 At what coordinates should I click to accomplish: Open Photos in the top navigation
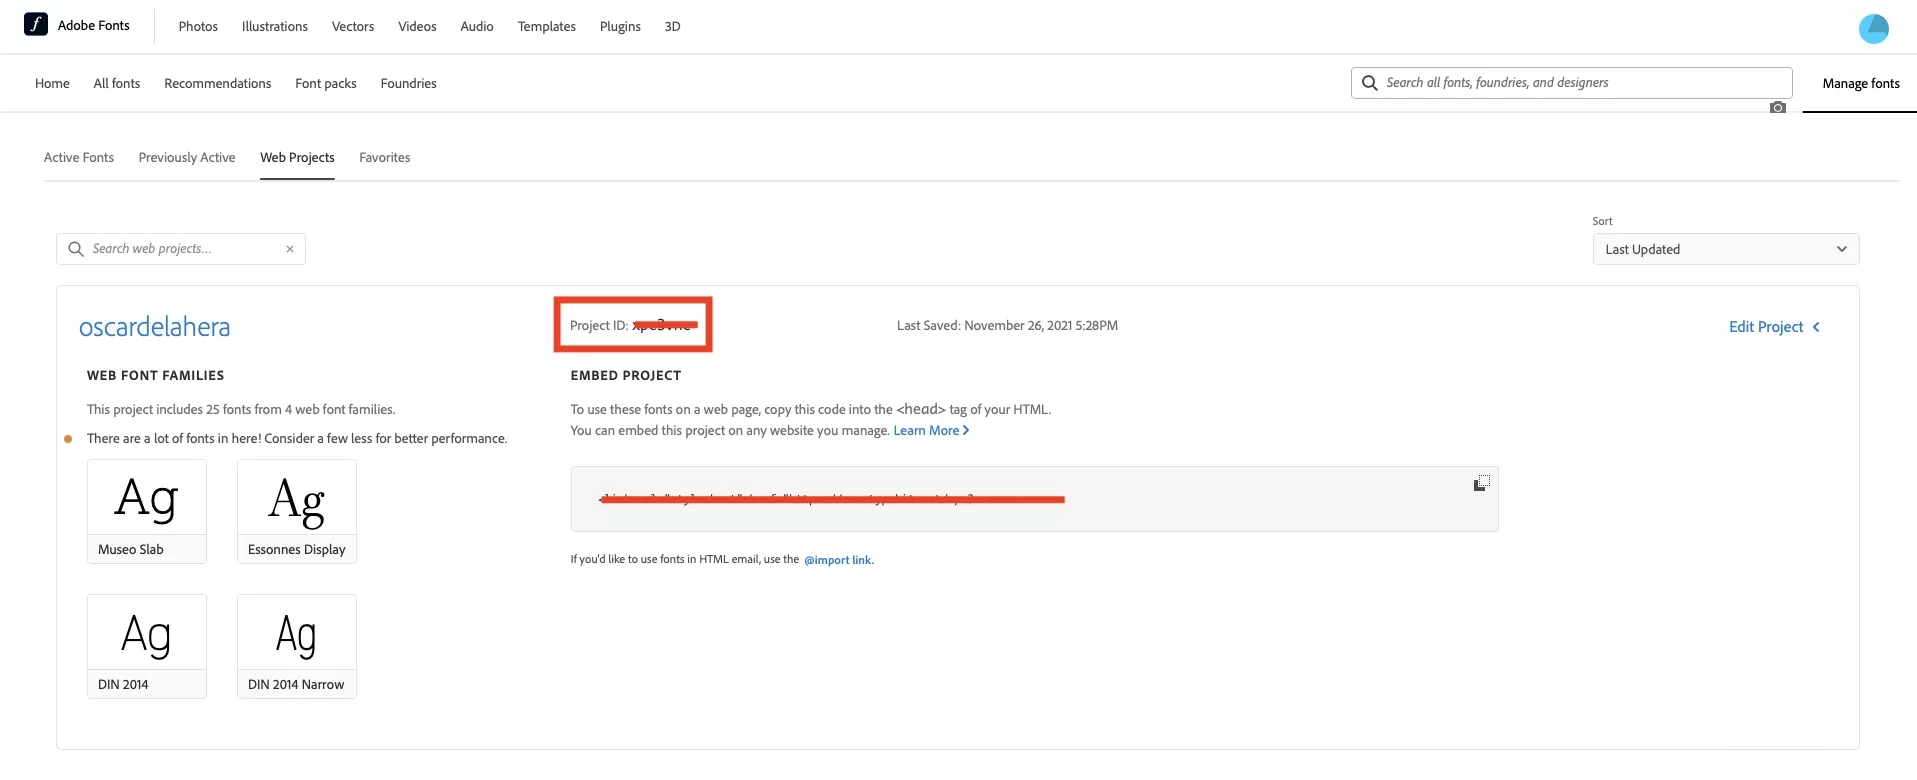[x=198, y=26]
